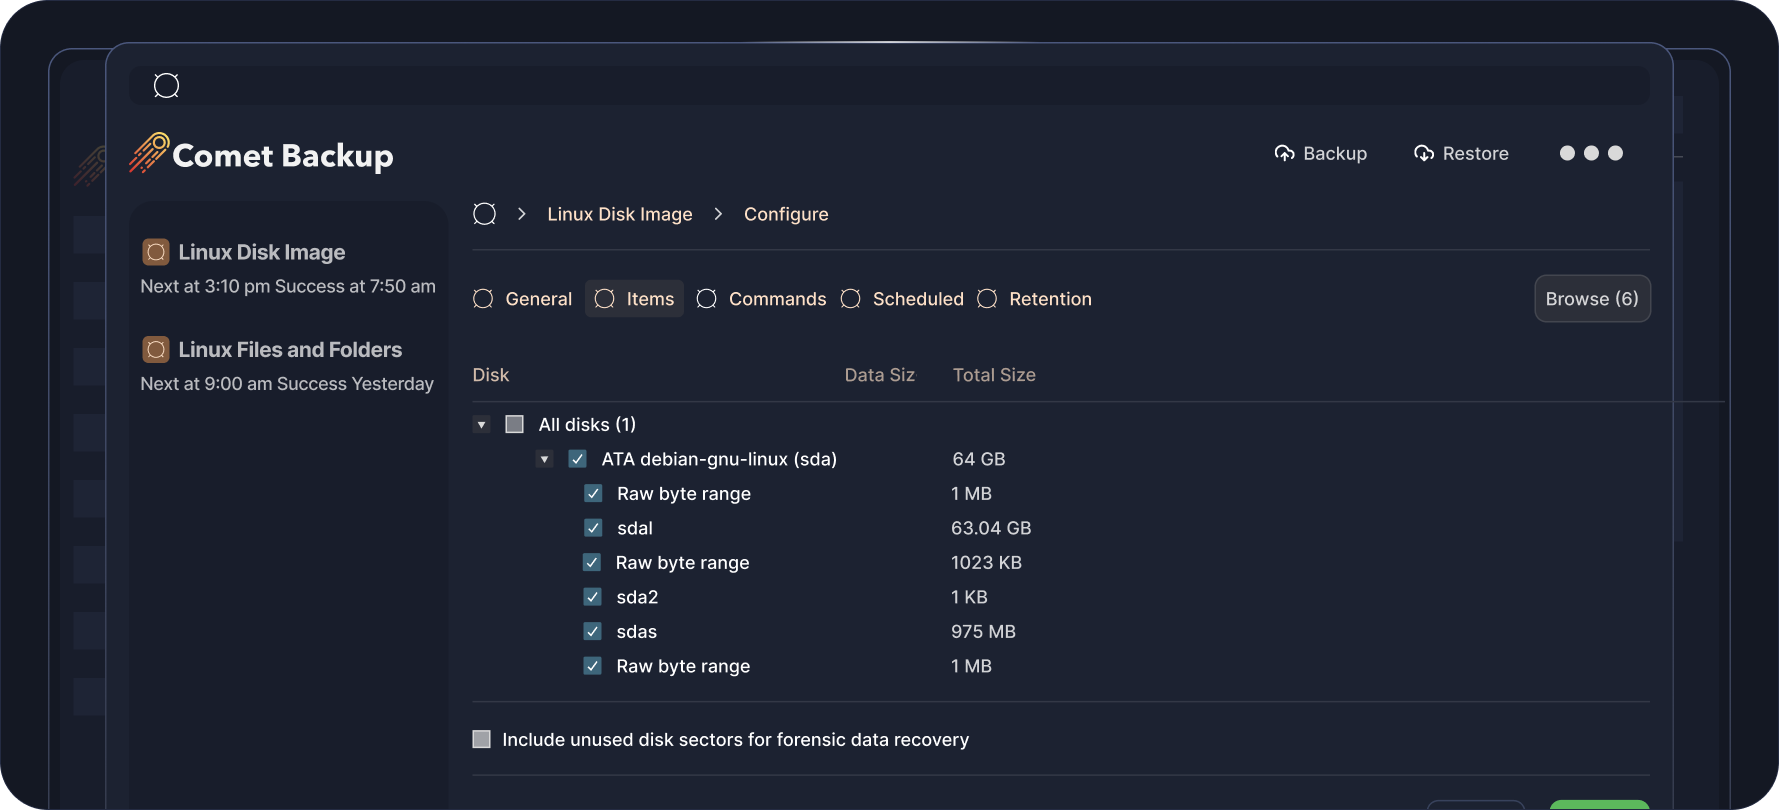Click the Backup button in header
The width and height of the screenshot is (1779, 810).
pyautogui.click(x=1321, y=153)
